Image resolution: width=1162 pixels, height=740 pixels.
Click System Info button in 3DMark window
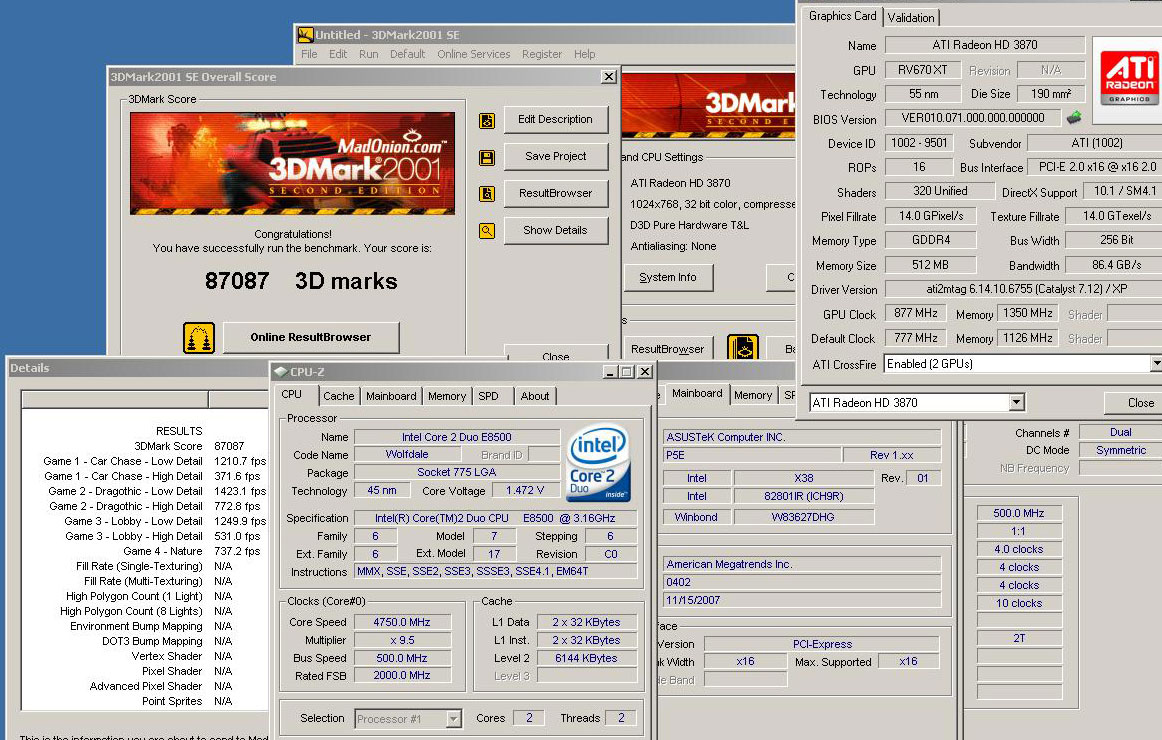pos(668,277)
